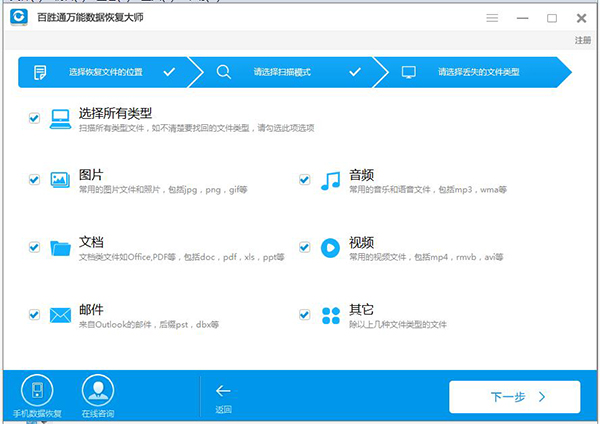The width and height of the screenshot is (600, 424).
Task: Toggle the 图片 checkbox
Action: point(34,179)
